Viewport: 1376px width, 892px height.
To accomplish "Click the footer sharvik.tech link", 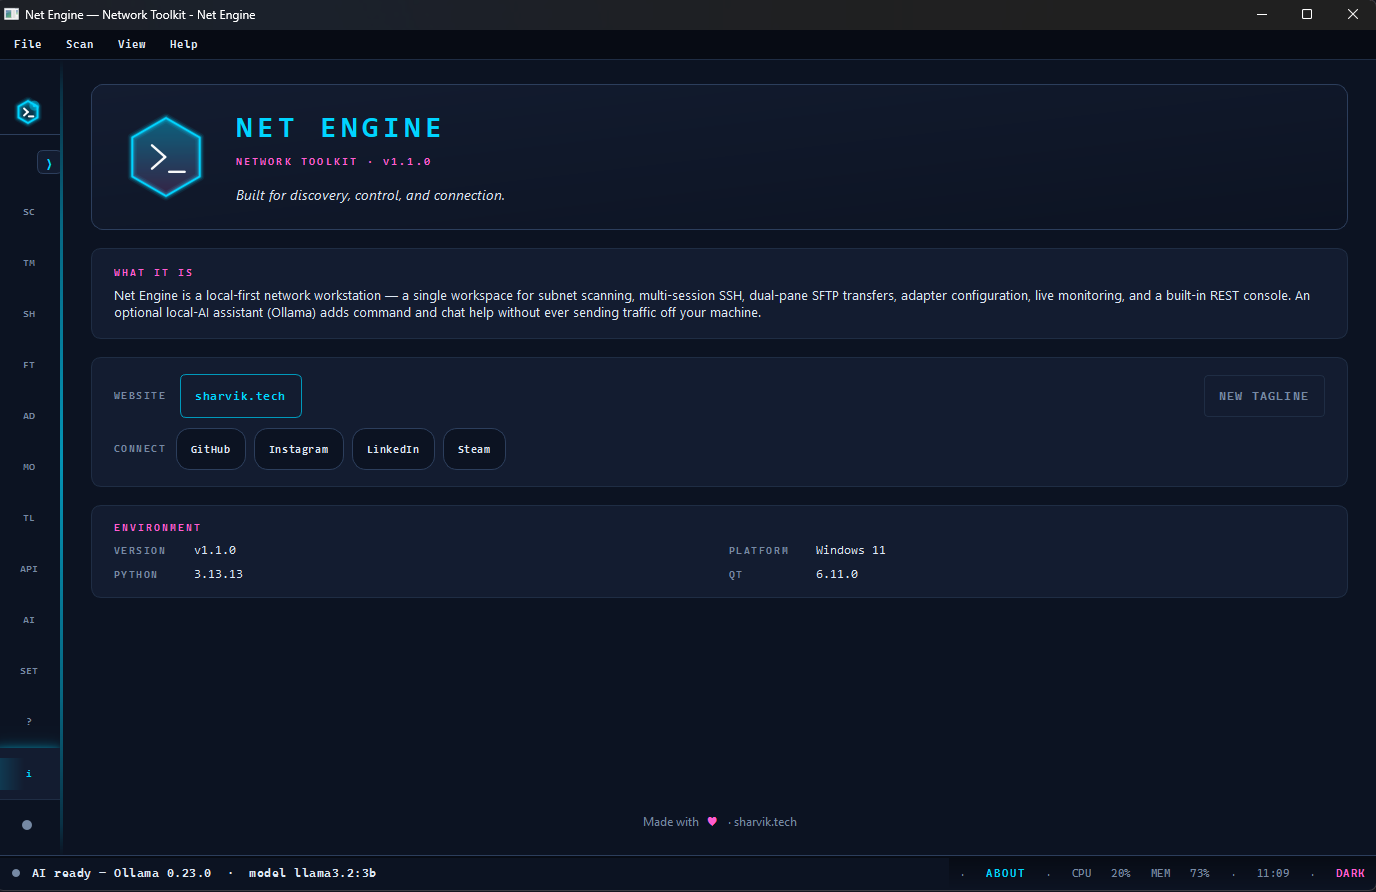I will [x=765, y=822].
